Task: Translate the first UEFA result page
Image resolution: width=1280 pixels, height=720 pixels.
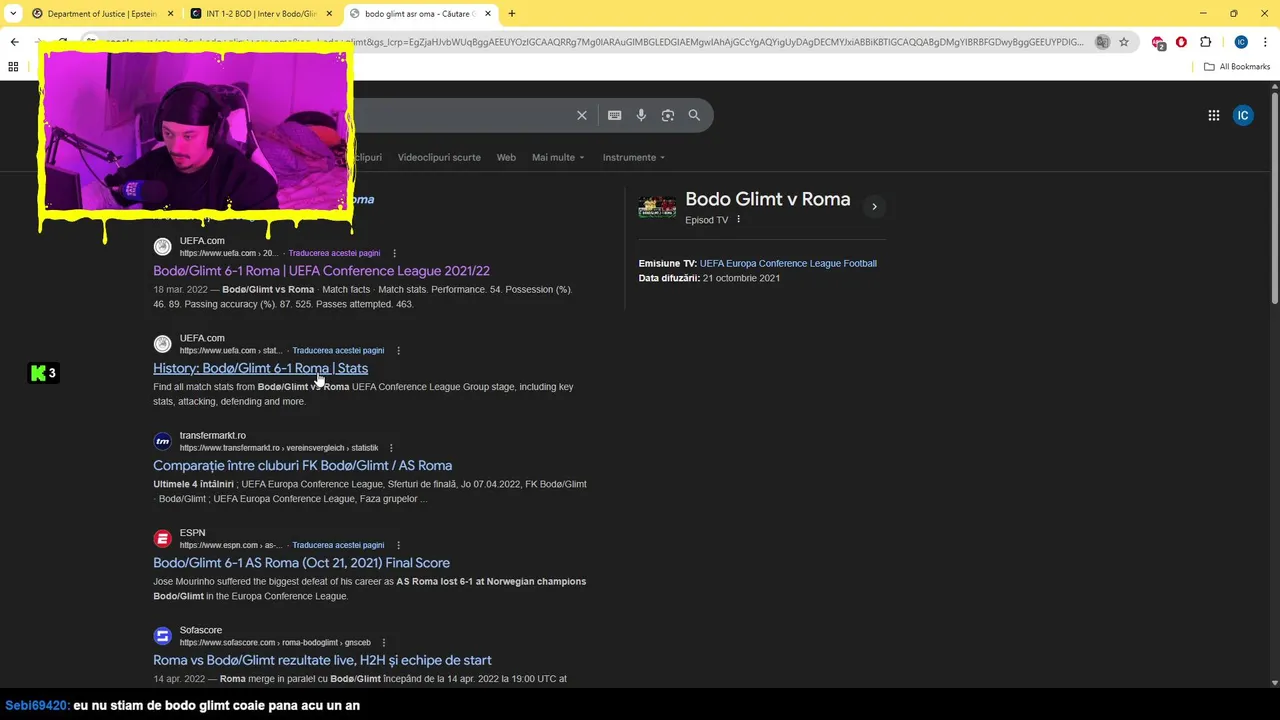Action: point(334,253)
